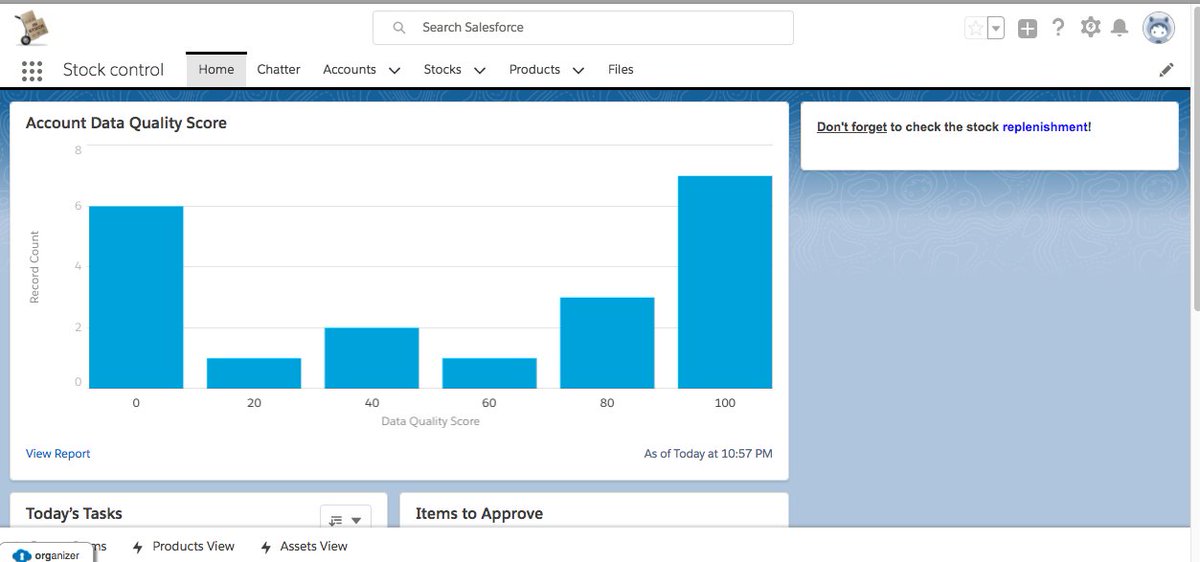Screen dimensions: 1200x562
Task: Click the Assets View lightning bolt icon
Action: tap(265, 547)
